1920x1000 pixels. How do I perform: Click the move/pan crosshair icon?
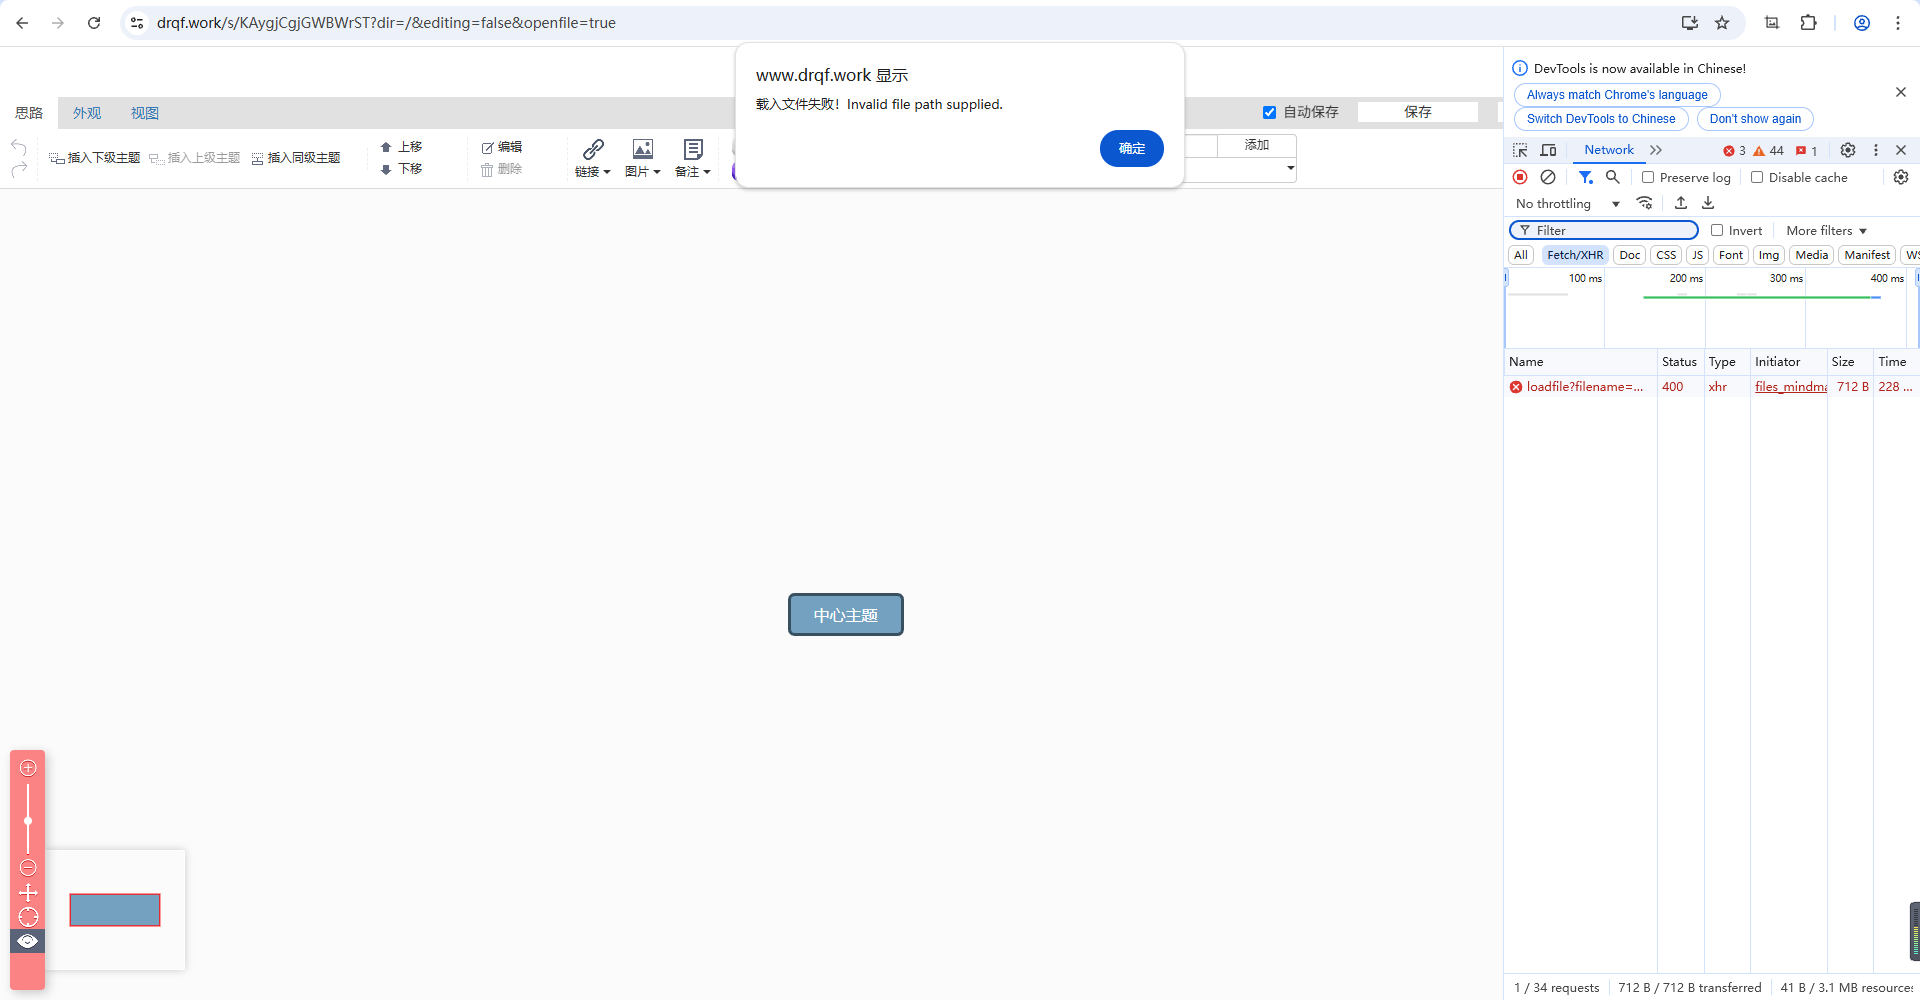pos(28,892)
